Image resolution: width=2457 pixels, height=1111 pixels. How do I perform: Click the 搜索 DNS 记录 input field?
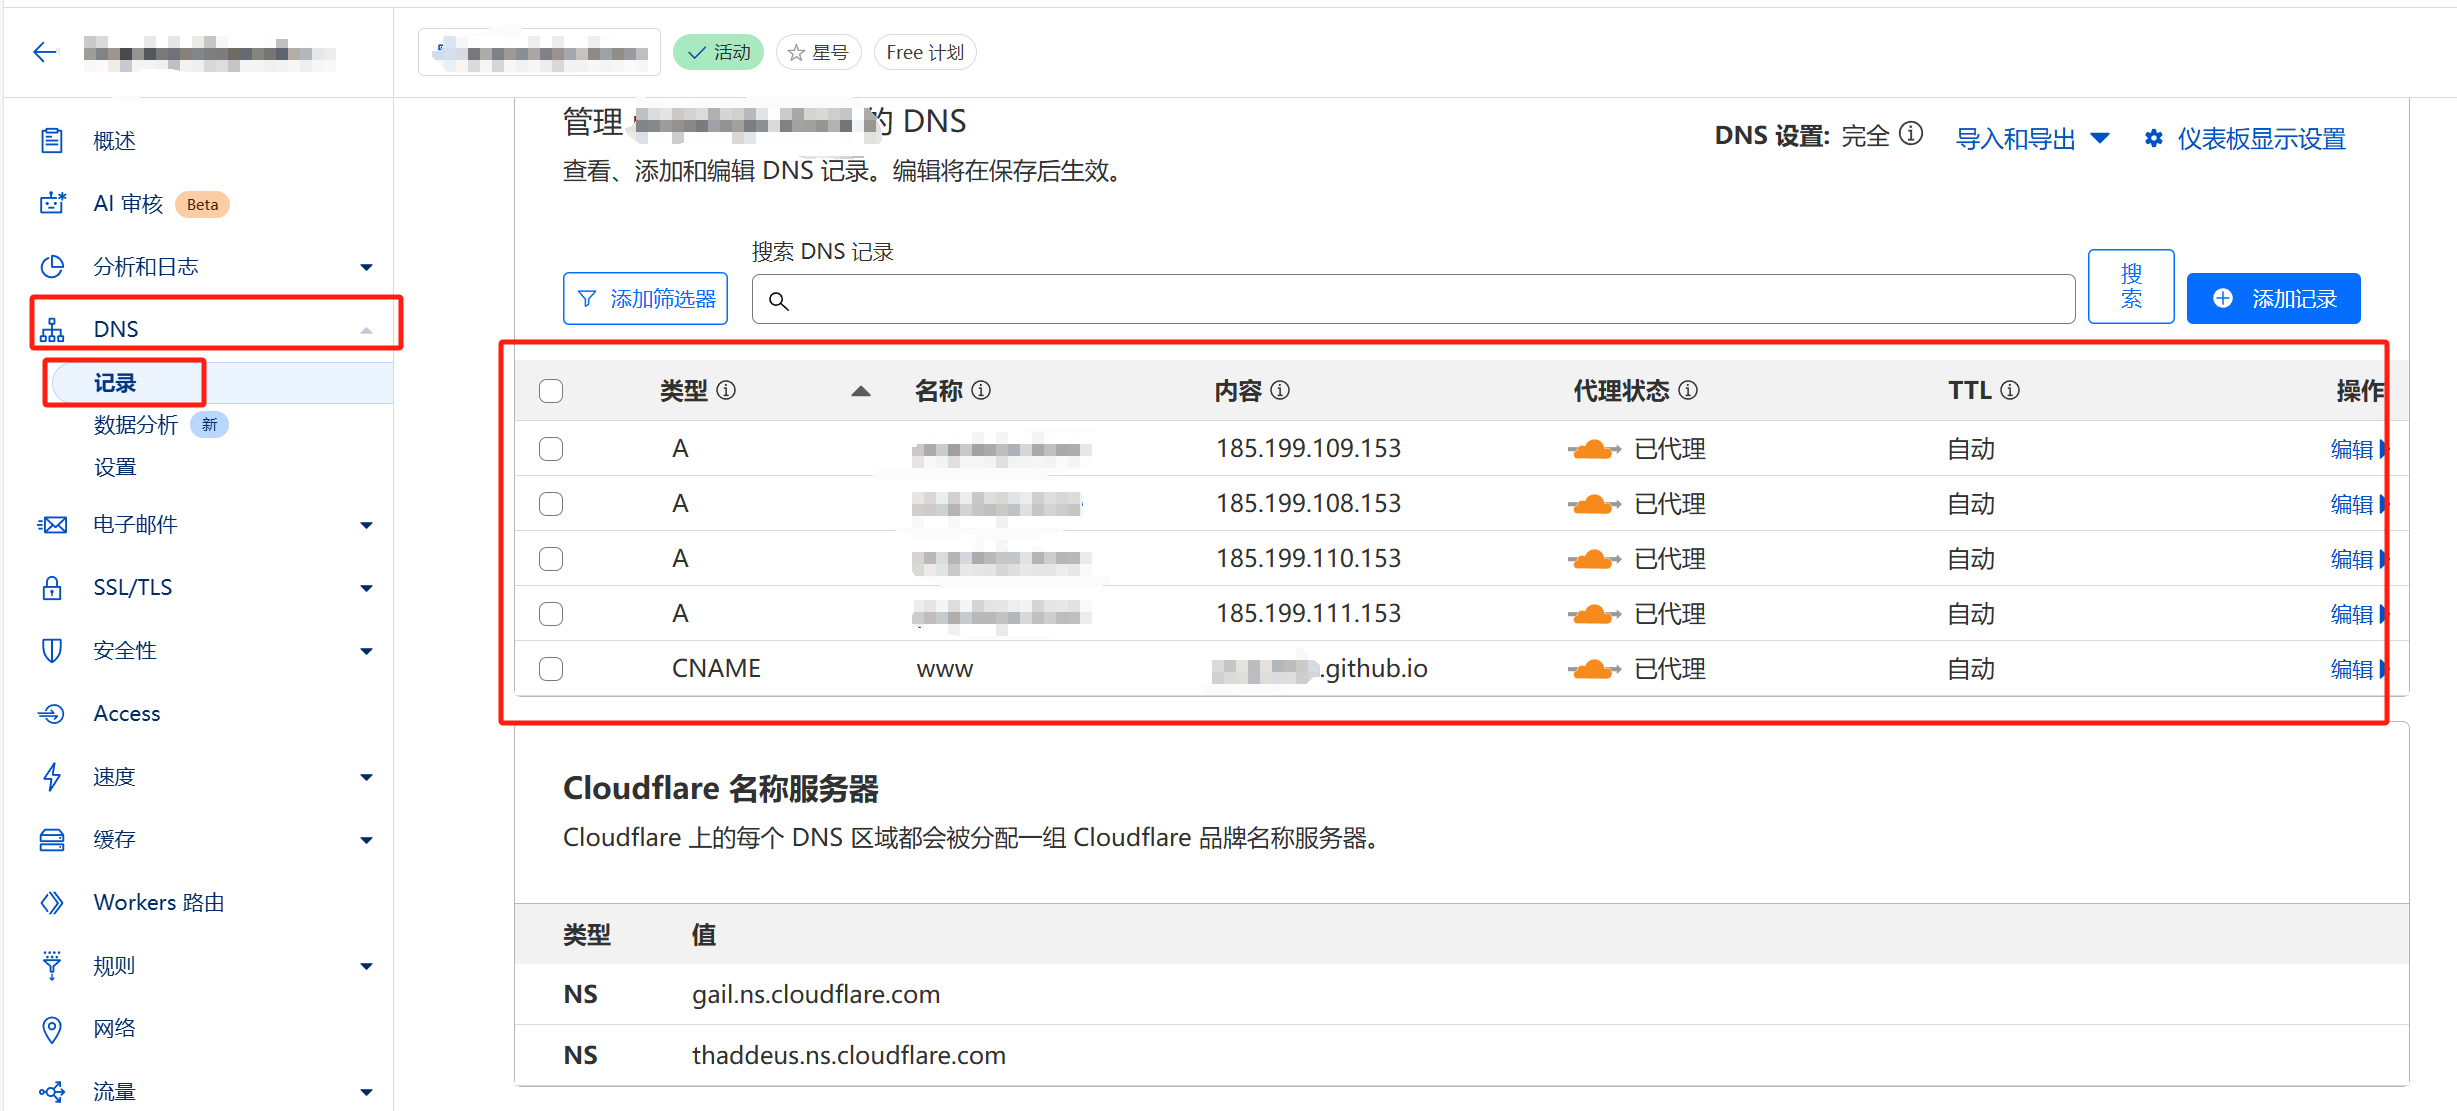tap(1414, 299)
